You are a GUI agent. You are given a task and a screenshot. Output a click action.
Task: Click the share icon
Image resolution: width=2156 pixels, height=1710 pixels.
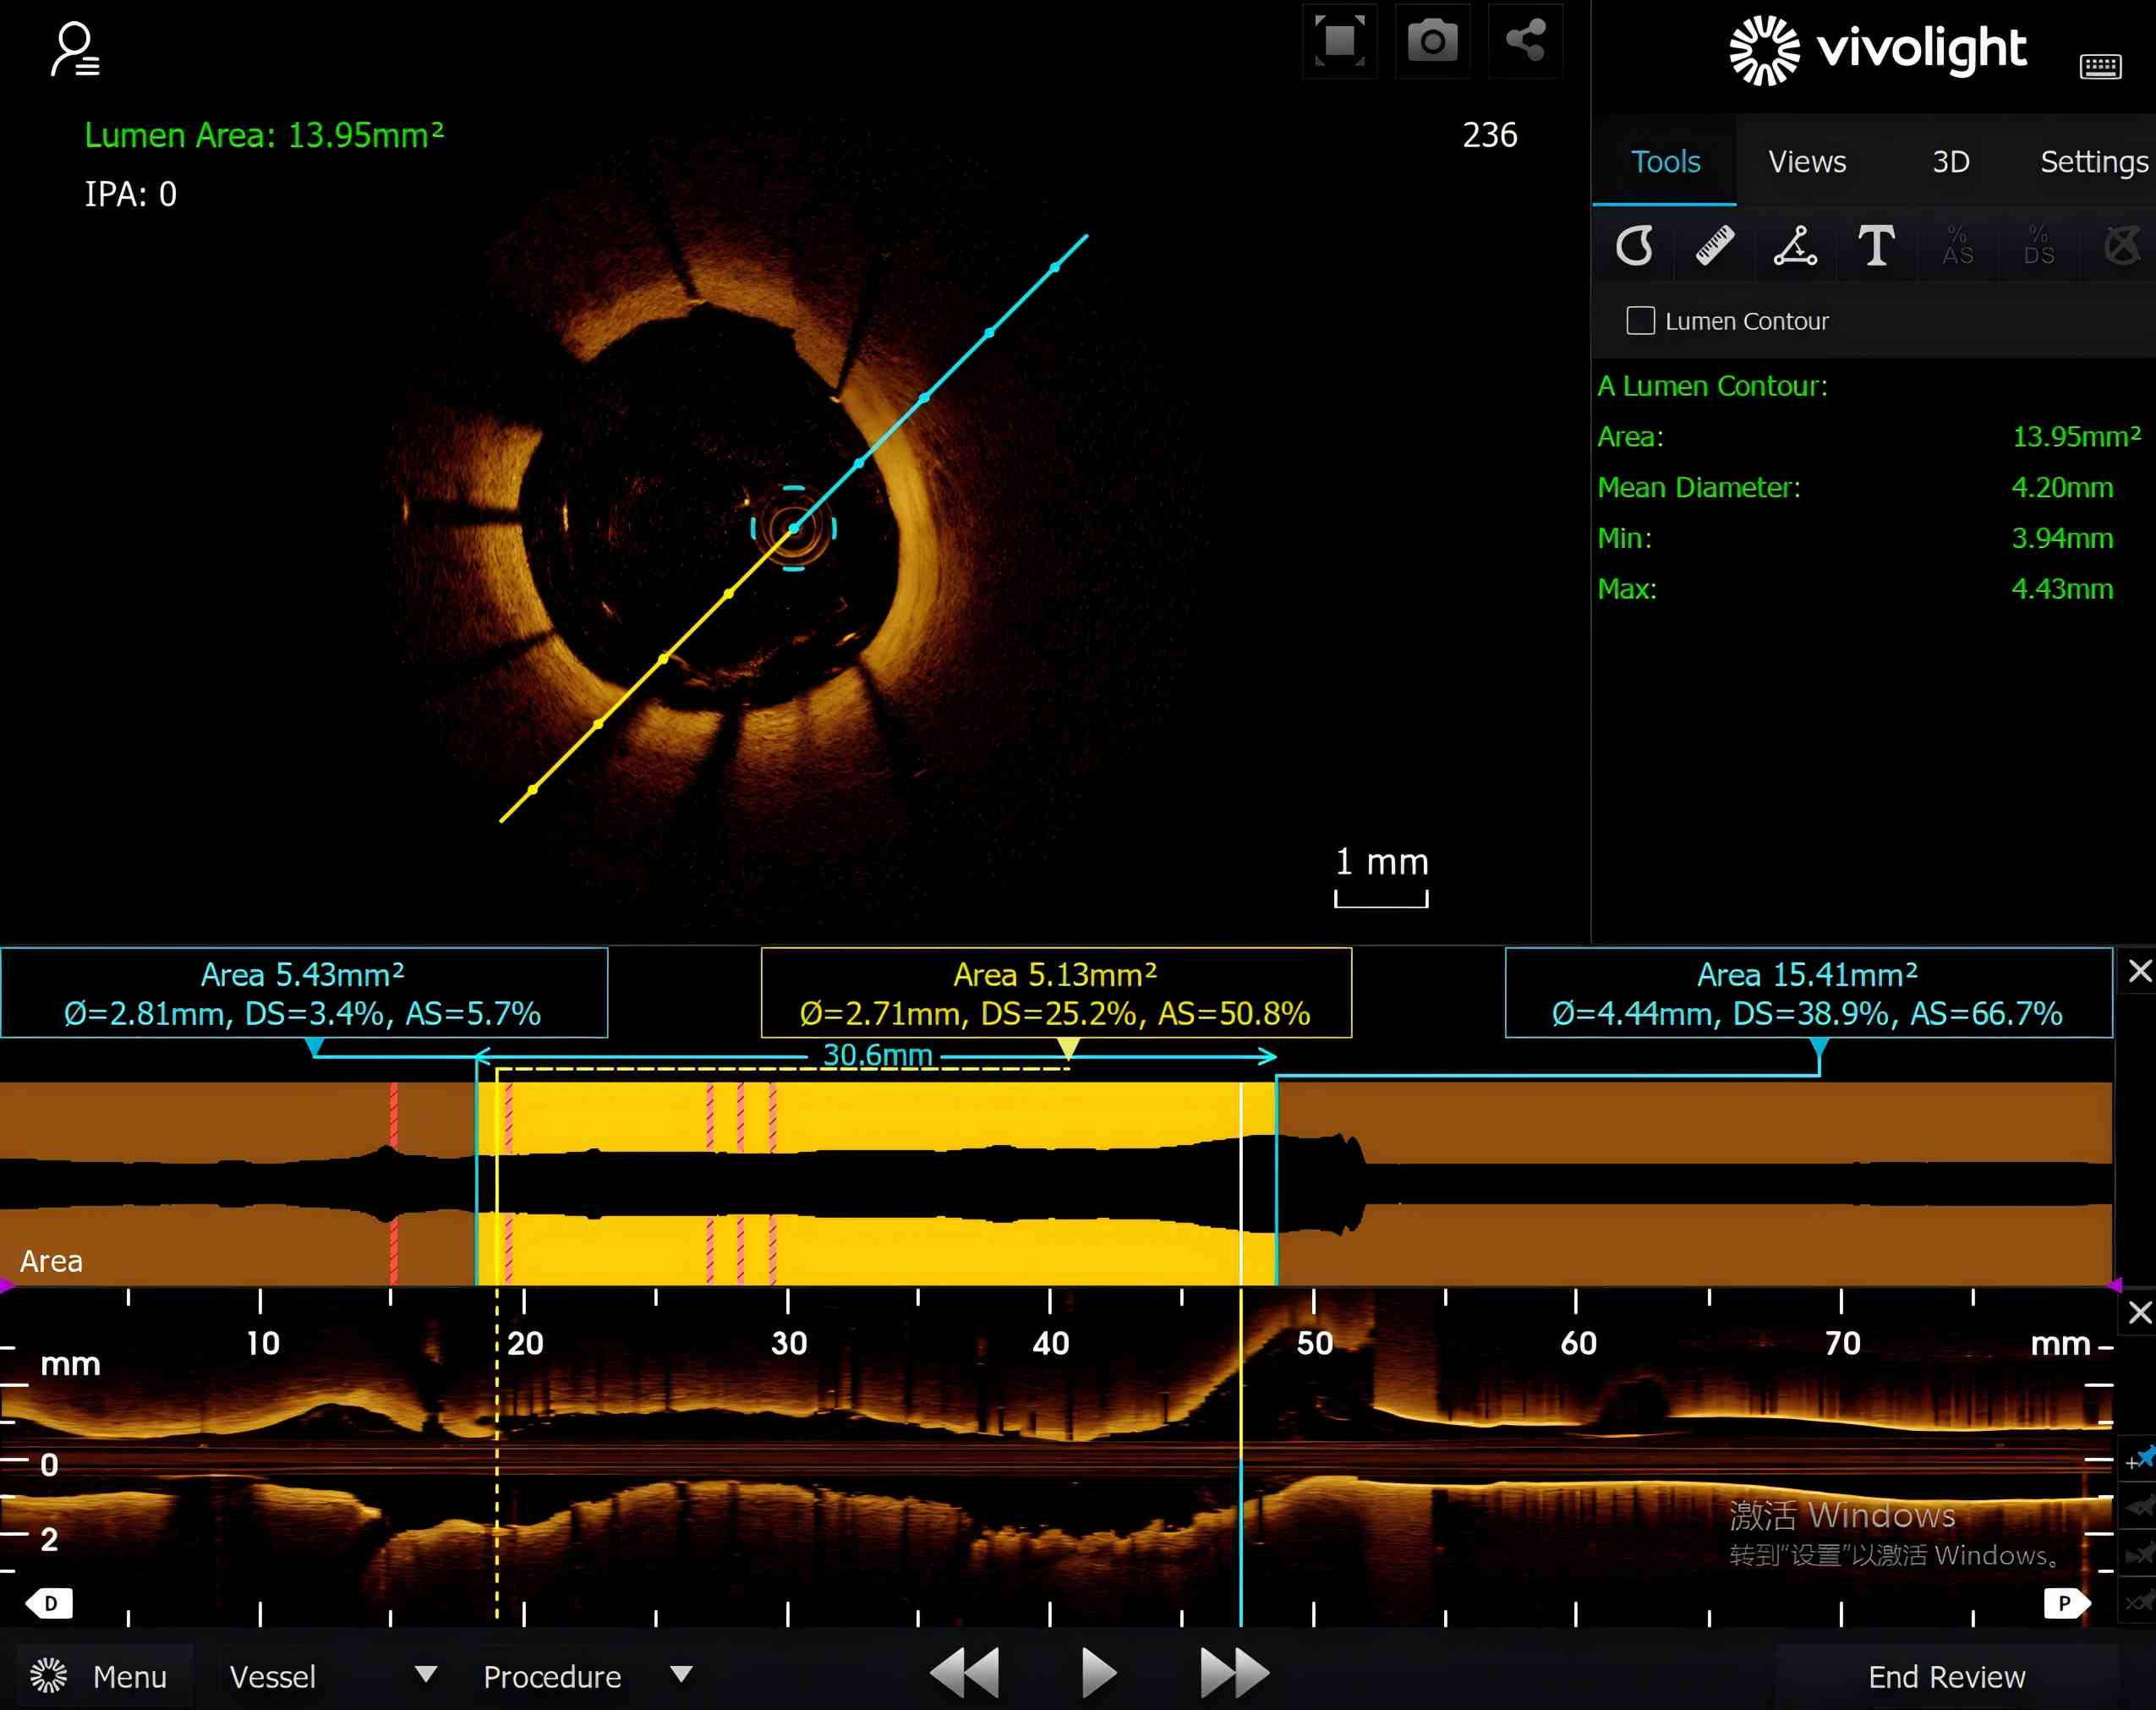(1525, 42)
